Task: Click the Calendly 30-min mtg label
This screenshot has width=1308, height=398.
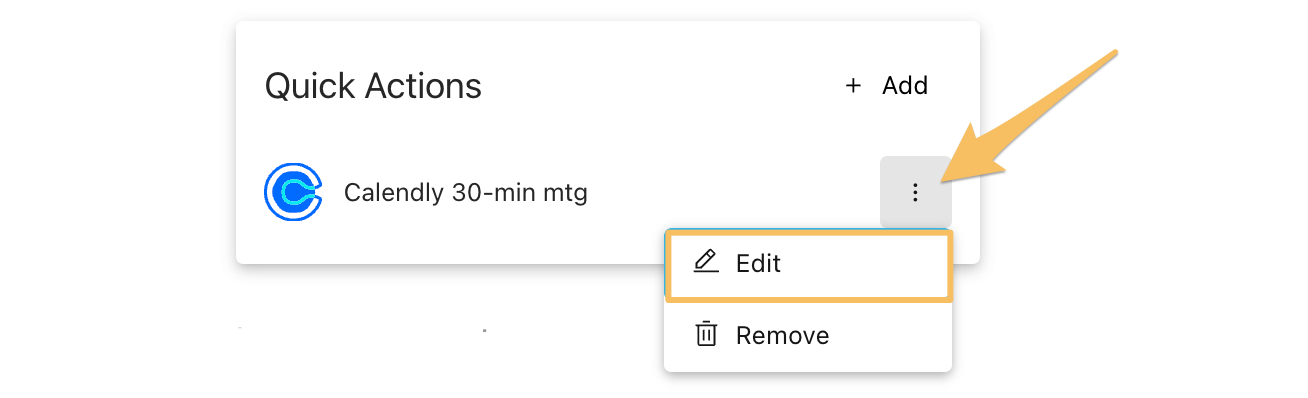Action: (x=465, y=192)
